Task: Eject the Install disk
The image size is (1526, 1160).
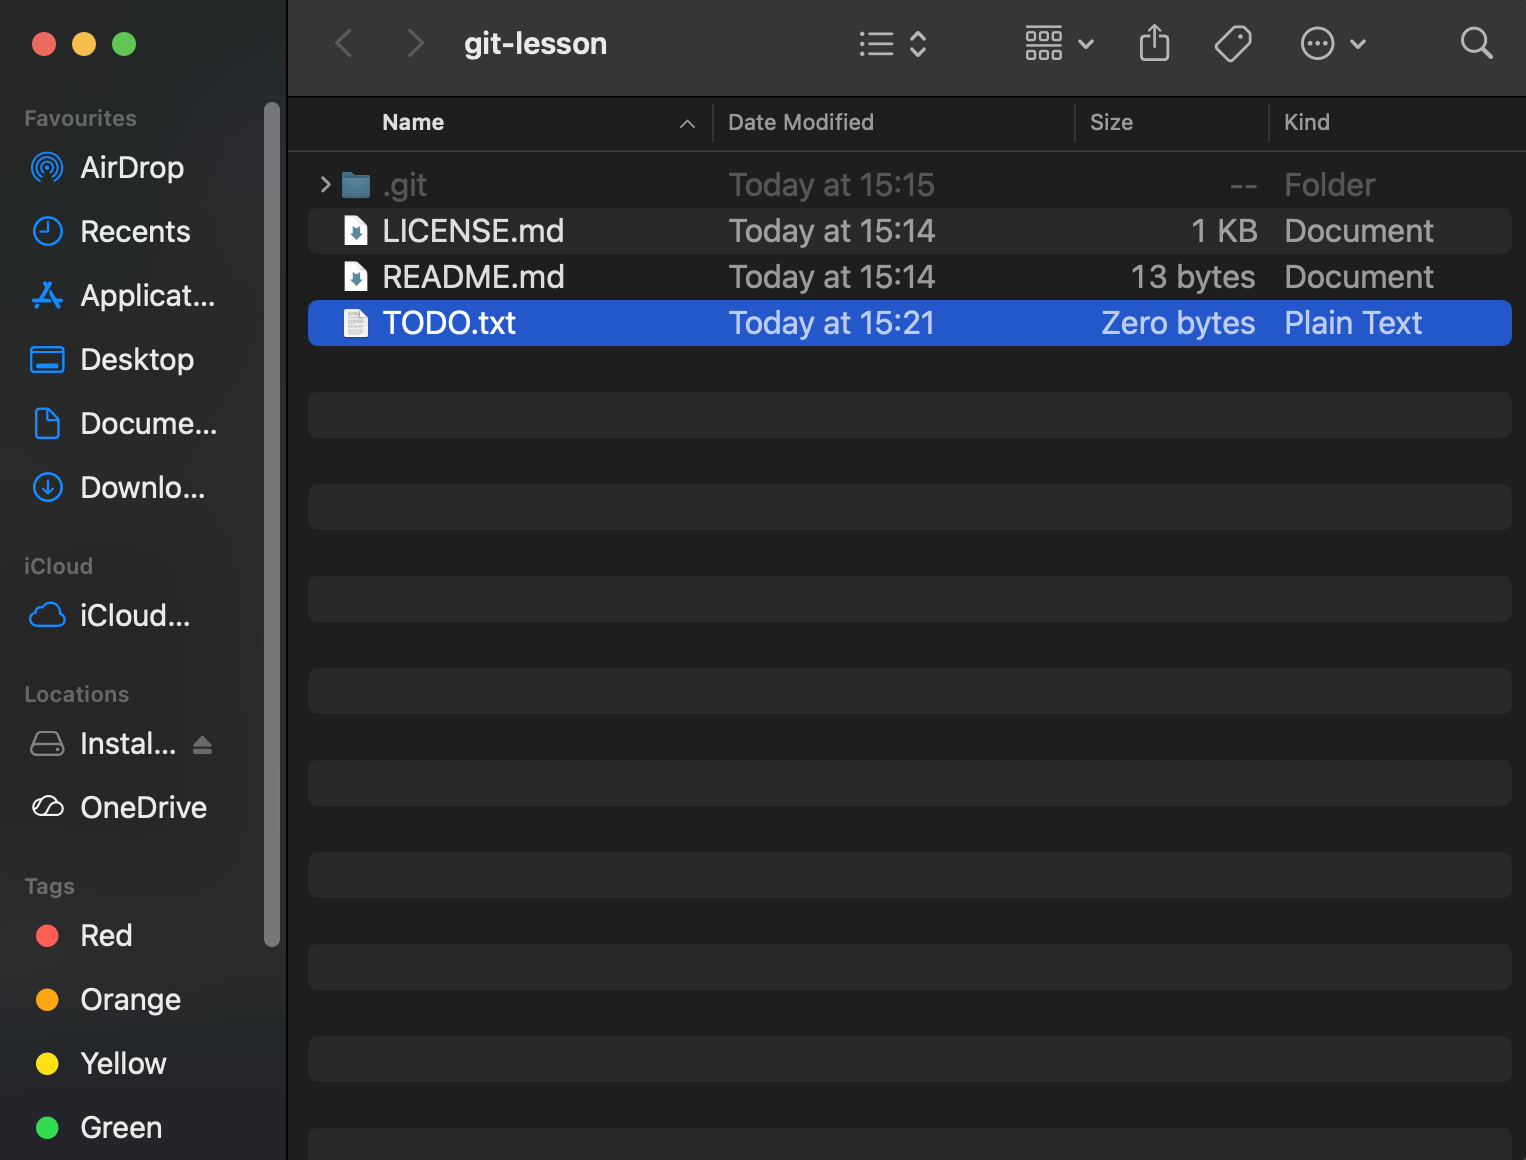Action: (202, 744)
